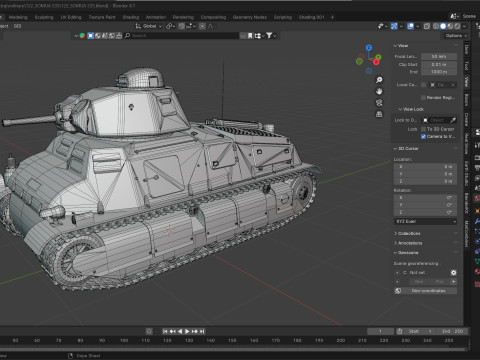The image size is (480, 360).
Task: Enable the Render Region checkbox
Action: tap(423, 98)
